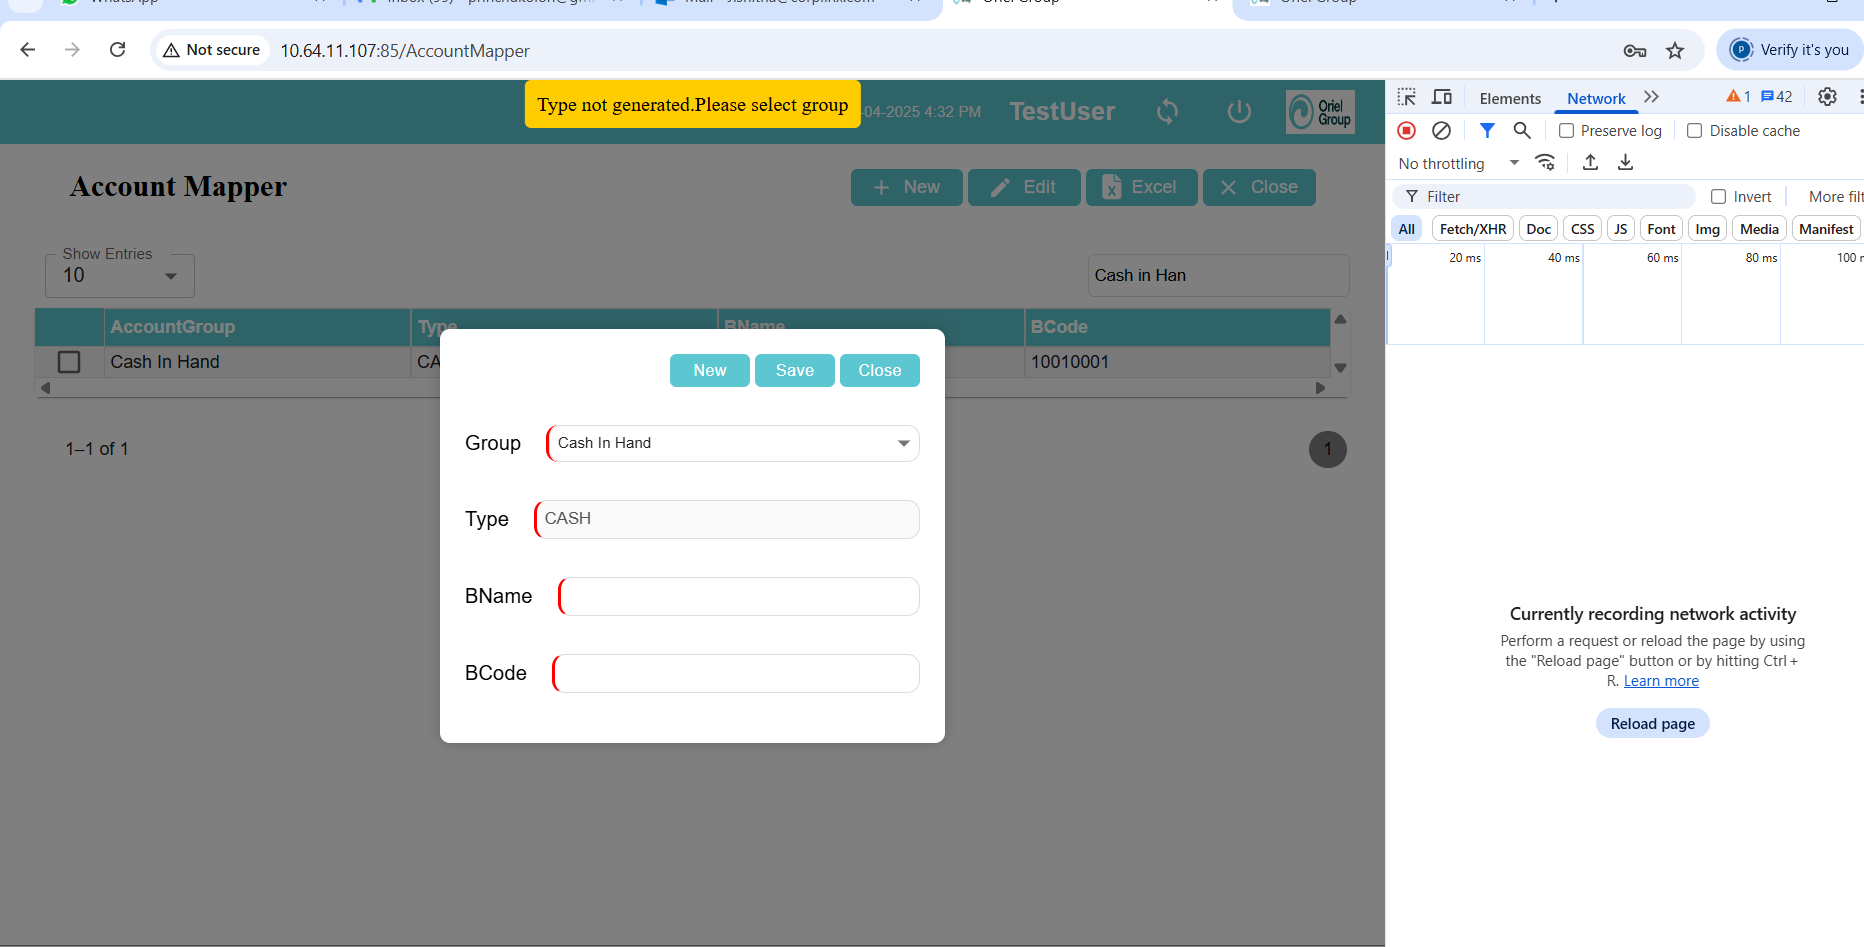Open DevTools settings gear icon

pyautogui.click(x=1827, y=97)
